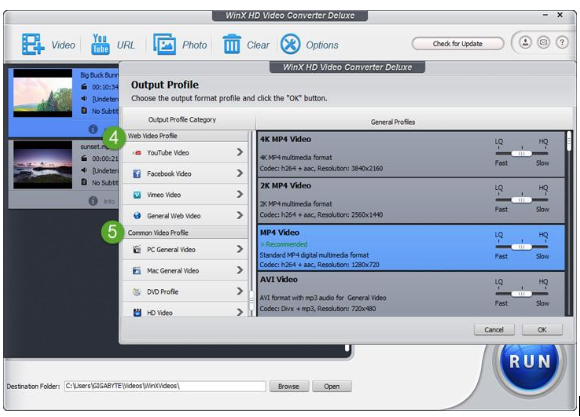Click the Cancel button
This screenshot has height=417, width=580.
pyautogui.click(x=494, y=329)
